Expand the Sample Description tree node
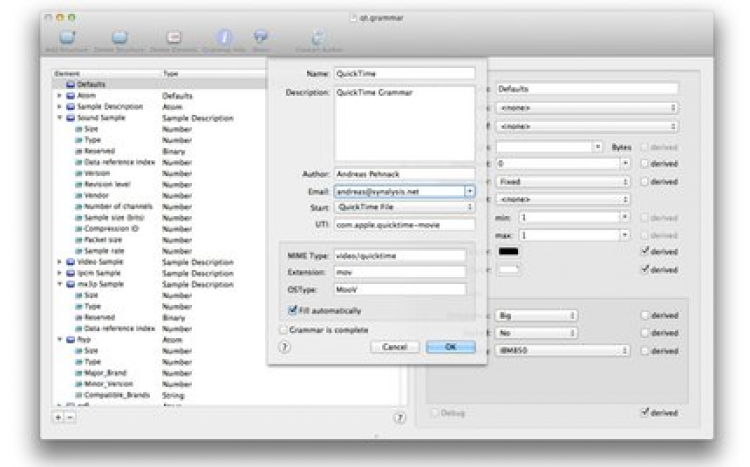 [x=59, y=107]
